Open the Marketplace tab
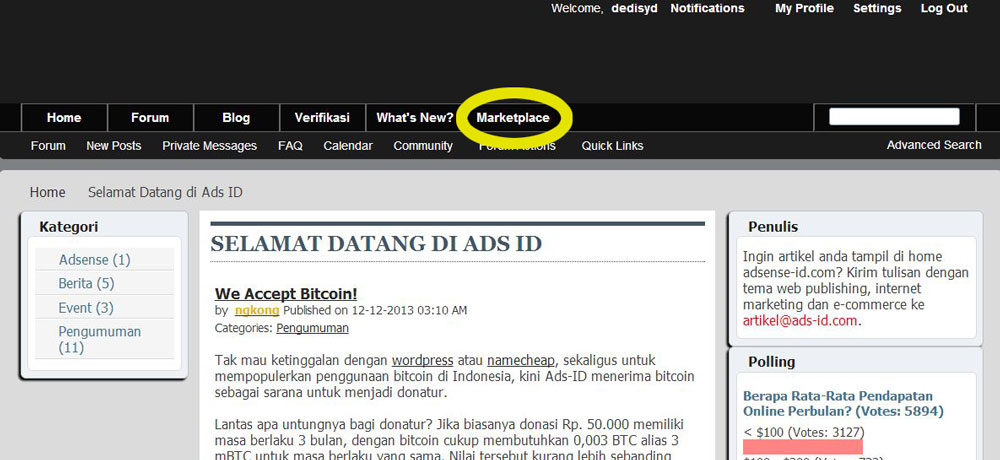This screenshot has width=1000, height=460. [513, 118]
